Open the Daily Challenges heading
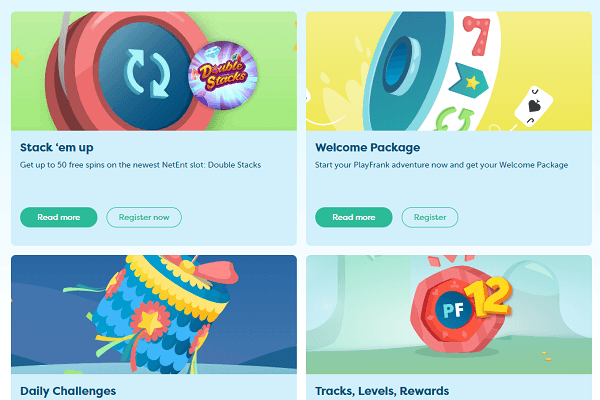600x400 pixels. click(68, 391)
